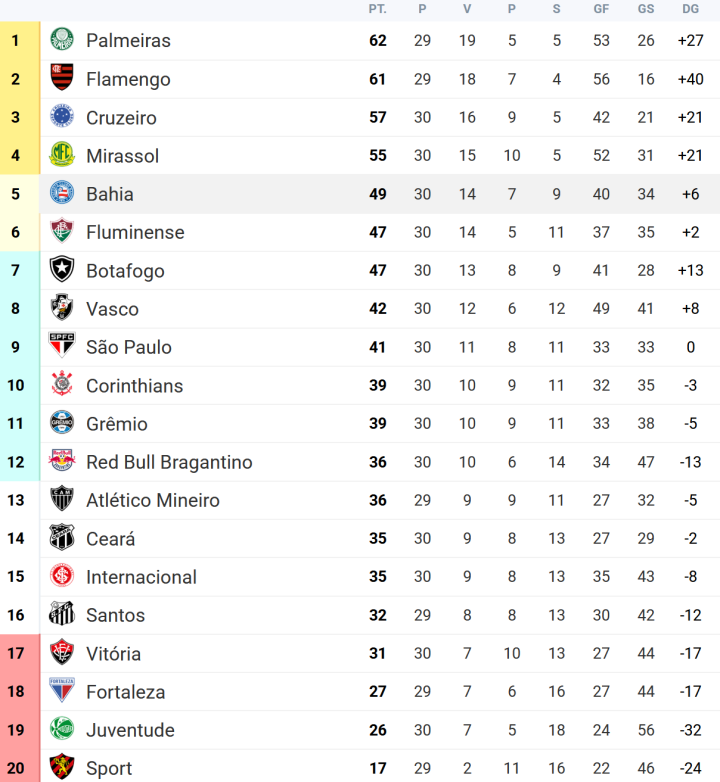Click the Sport club crest icon
Viewport: 720px width, 782px height.
pyautogui.click(x=62, y=768)
